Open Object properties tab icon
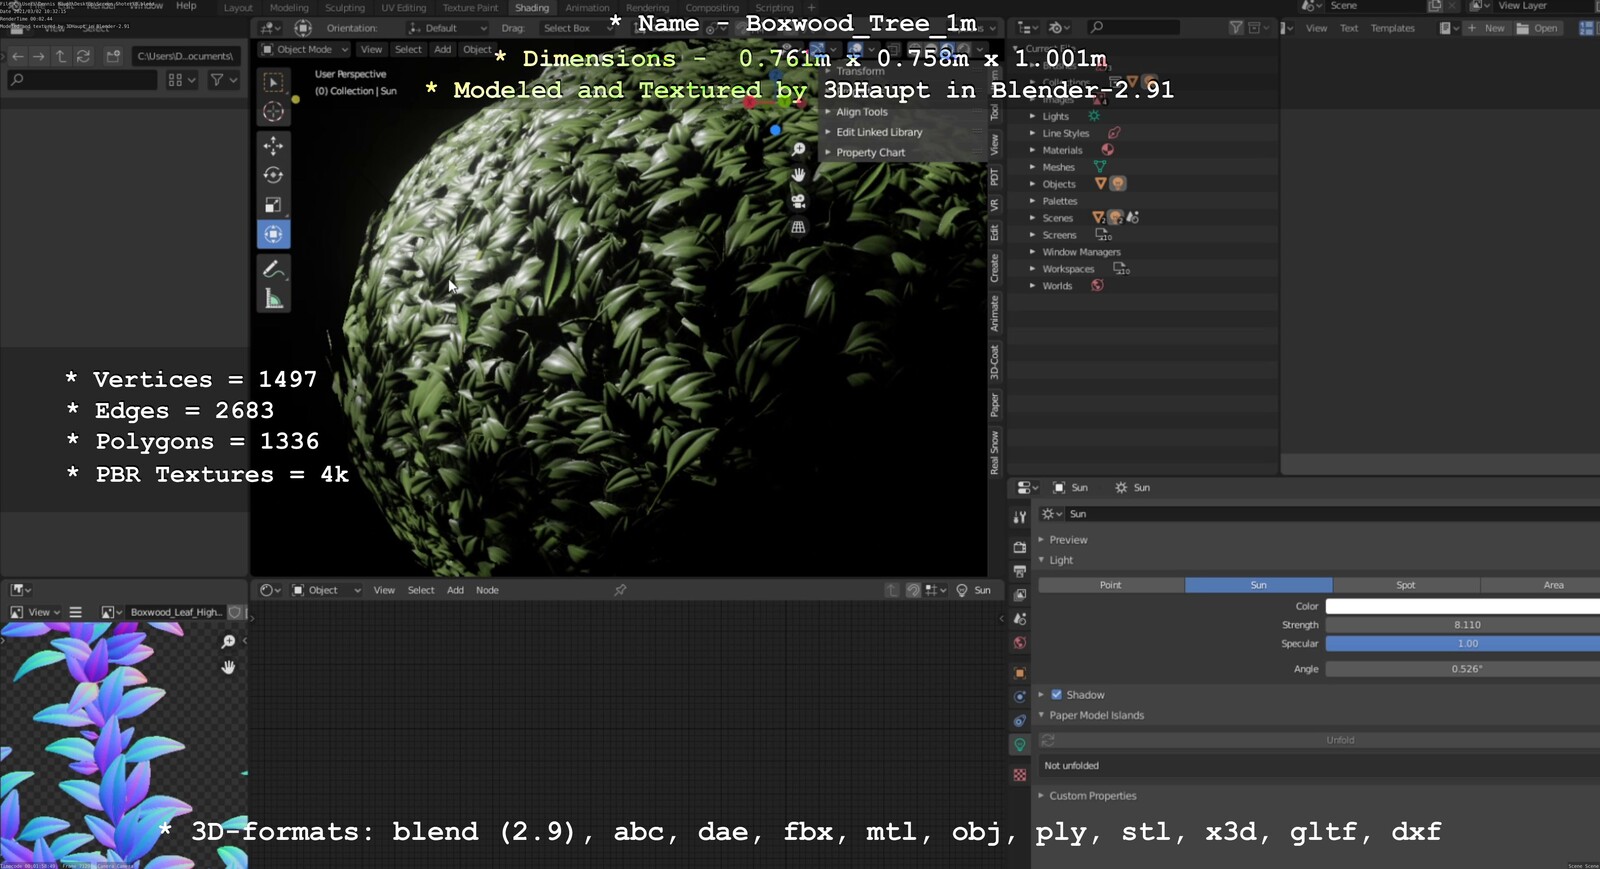1600x869 pixels. click(1019, 673)
